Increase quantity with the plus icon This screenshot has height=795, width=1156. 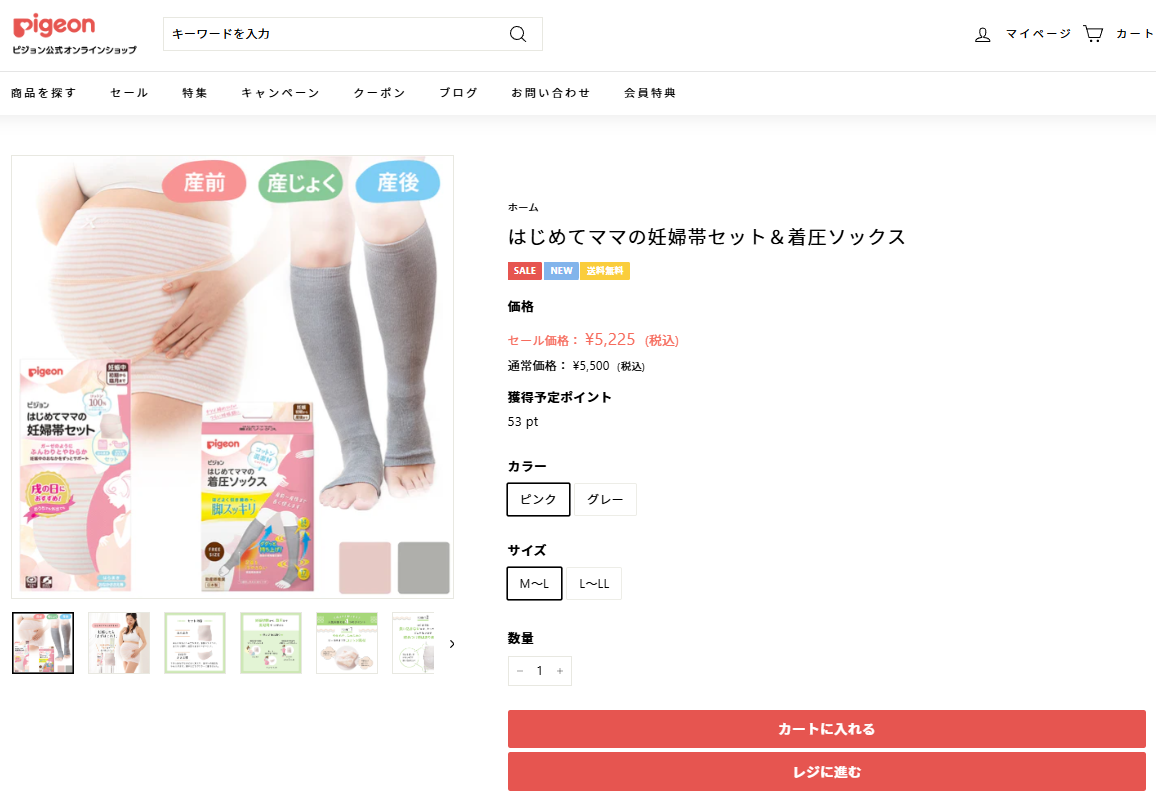tap(560, 670)
